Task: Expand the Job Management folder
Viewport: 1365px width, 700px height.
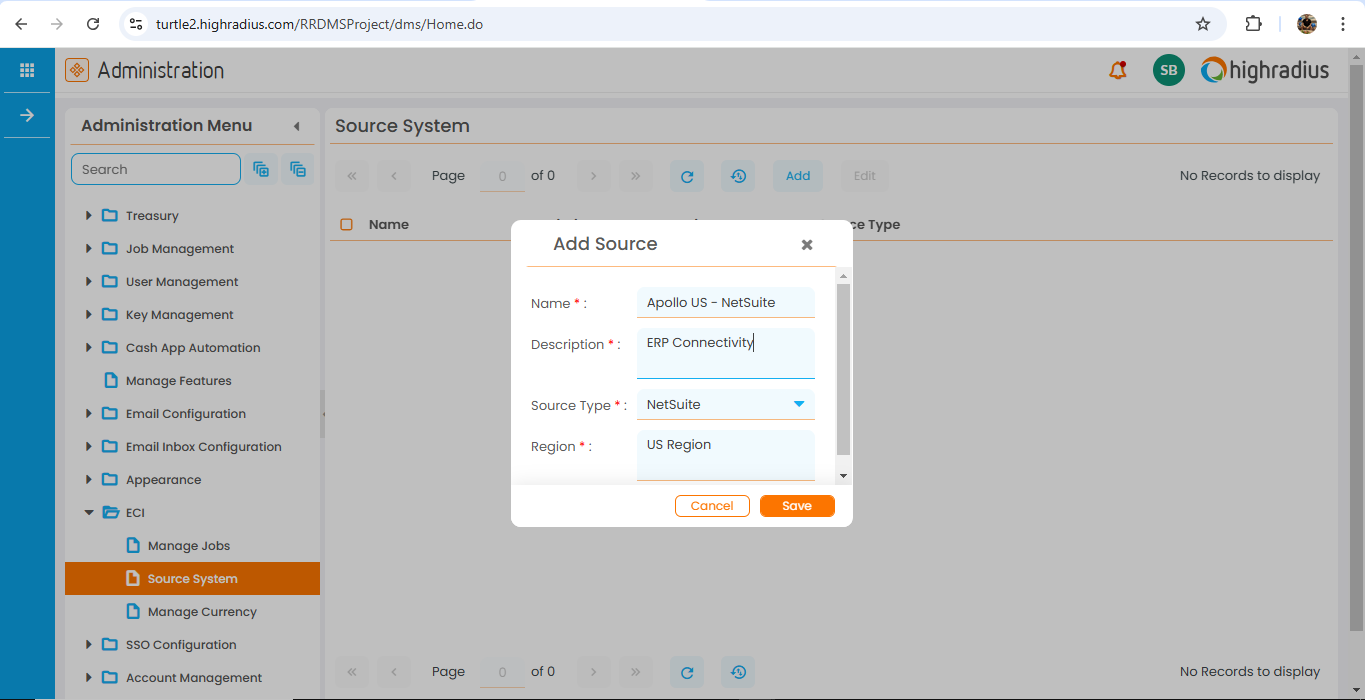Action: pos(88,249)
